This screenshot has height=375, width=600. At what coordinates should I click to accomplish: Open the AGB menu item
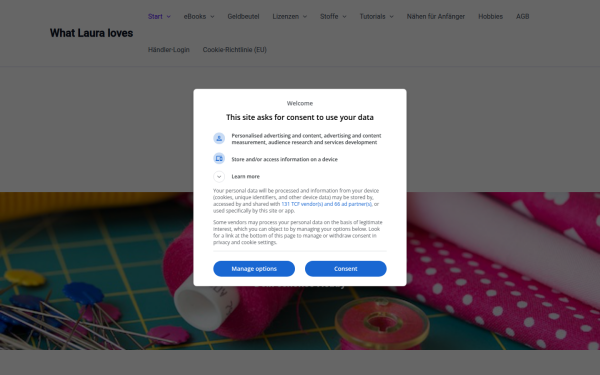522,16
